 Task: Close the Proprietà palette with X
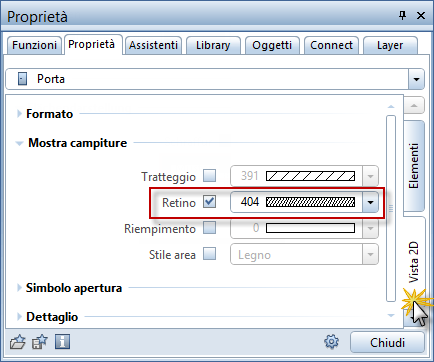coord(421,15)
